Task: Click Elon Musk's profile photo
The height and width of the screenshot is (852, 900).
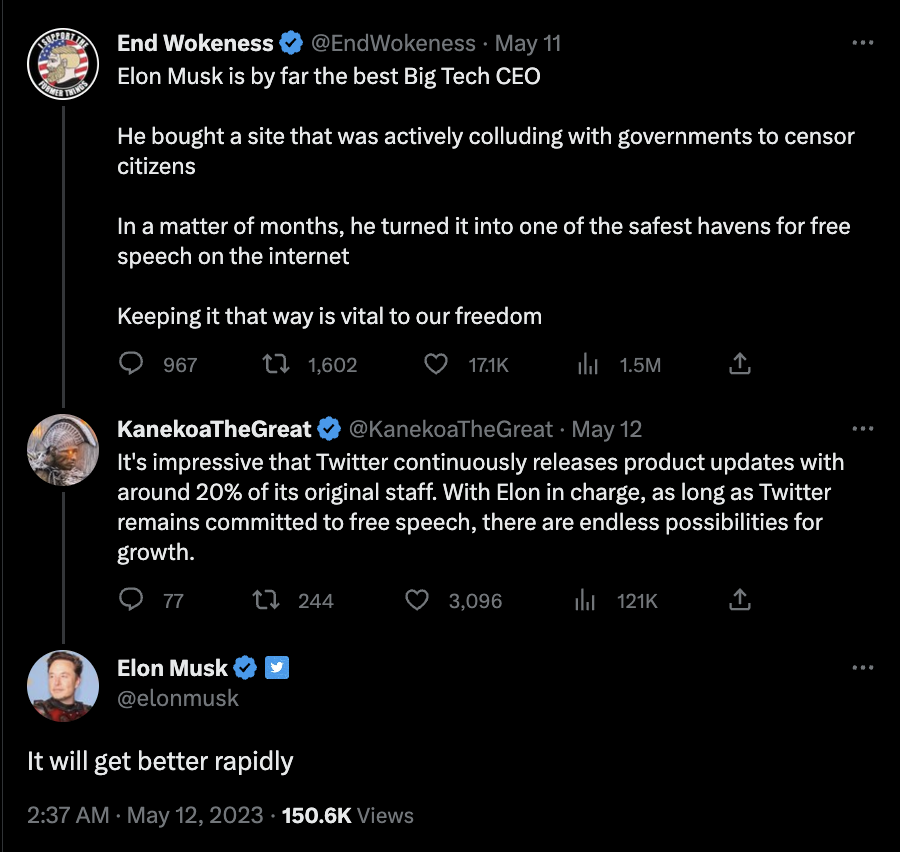Action: [63, 686]
